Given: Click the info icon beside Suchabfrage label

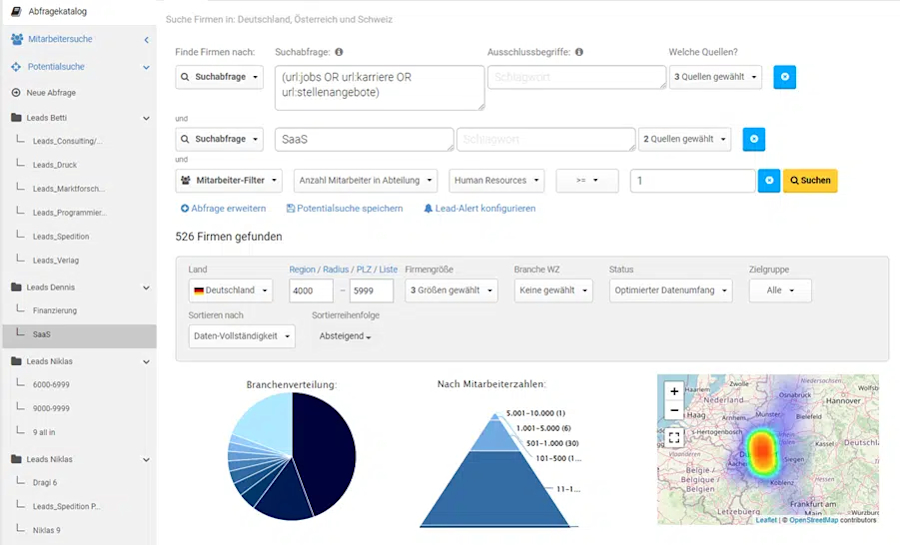Looking at the screenshot, I should pyautogui.click(x=339, y=52).
